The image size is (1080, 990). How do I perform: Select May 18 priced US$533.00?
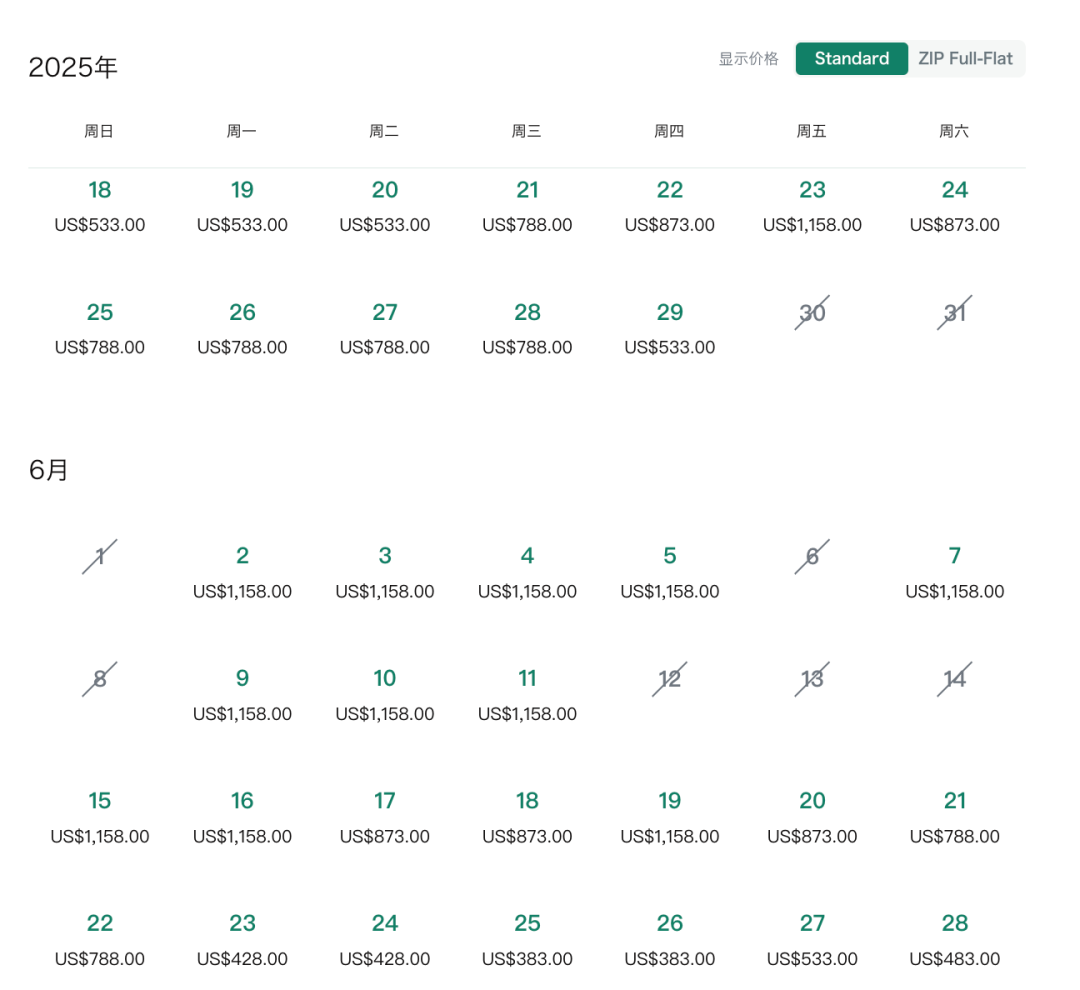(x=100, y=206)
